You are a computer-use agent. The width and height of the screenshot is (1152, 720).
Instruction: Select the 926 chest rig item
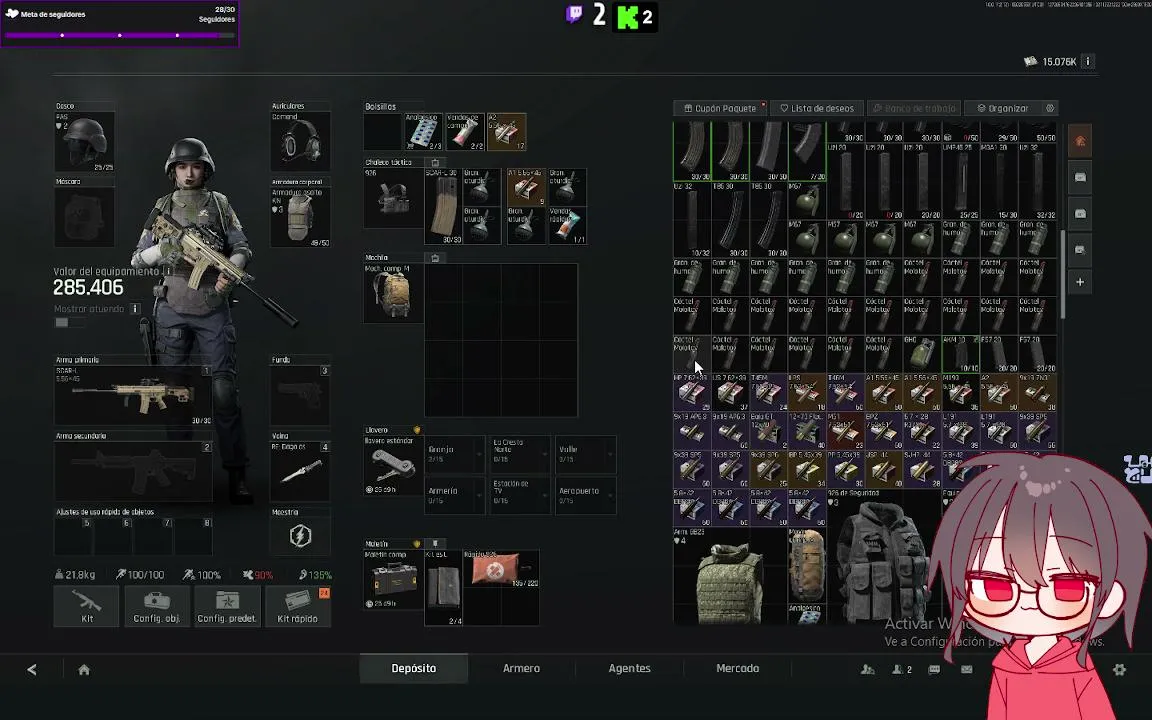pyautogui.click(x=394, y=198)
